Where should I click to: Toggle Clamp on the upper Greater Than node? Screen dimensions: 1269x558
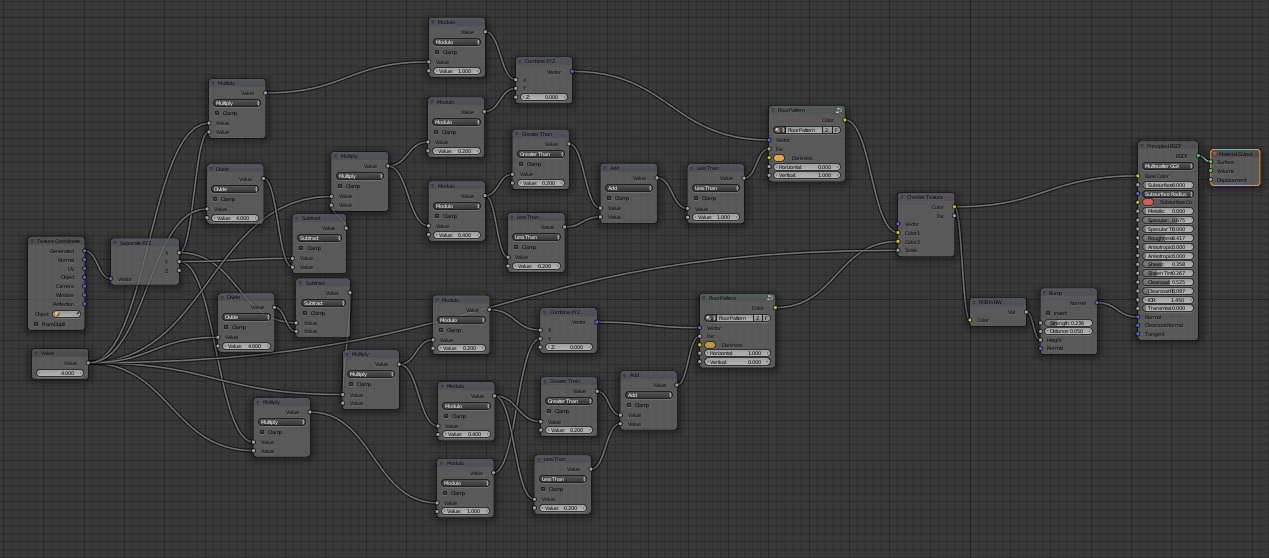point(522,164)
